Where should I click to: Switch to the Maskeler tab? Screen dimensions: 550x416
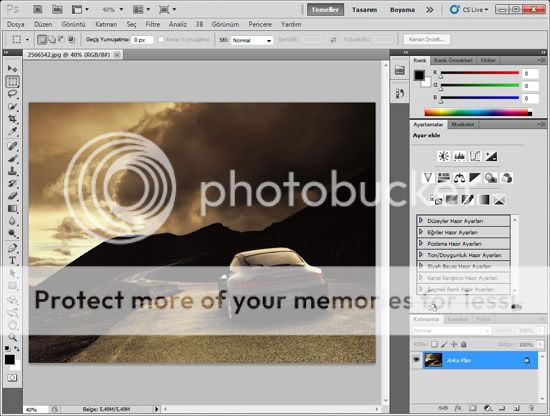(463, 124)
